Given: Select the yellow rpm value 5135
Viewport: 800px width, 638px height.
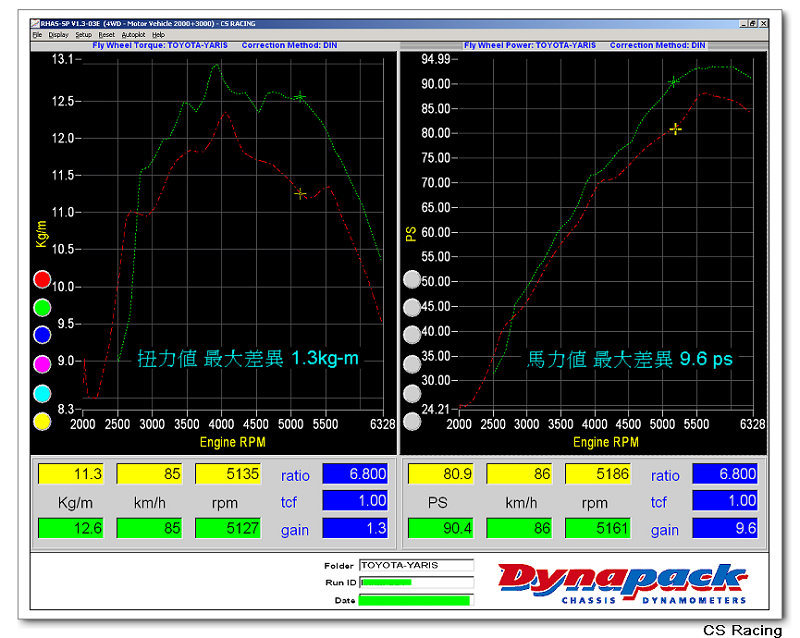Looking at the screenshot, I should click(x=228, y=474).
